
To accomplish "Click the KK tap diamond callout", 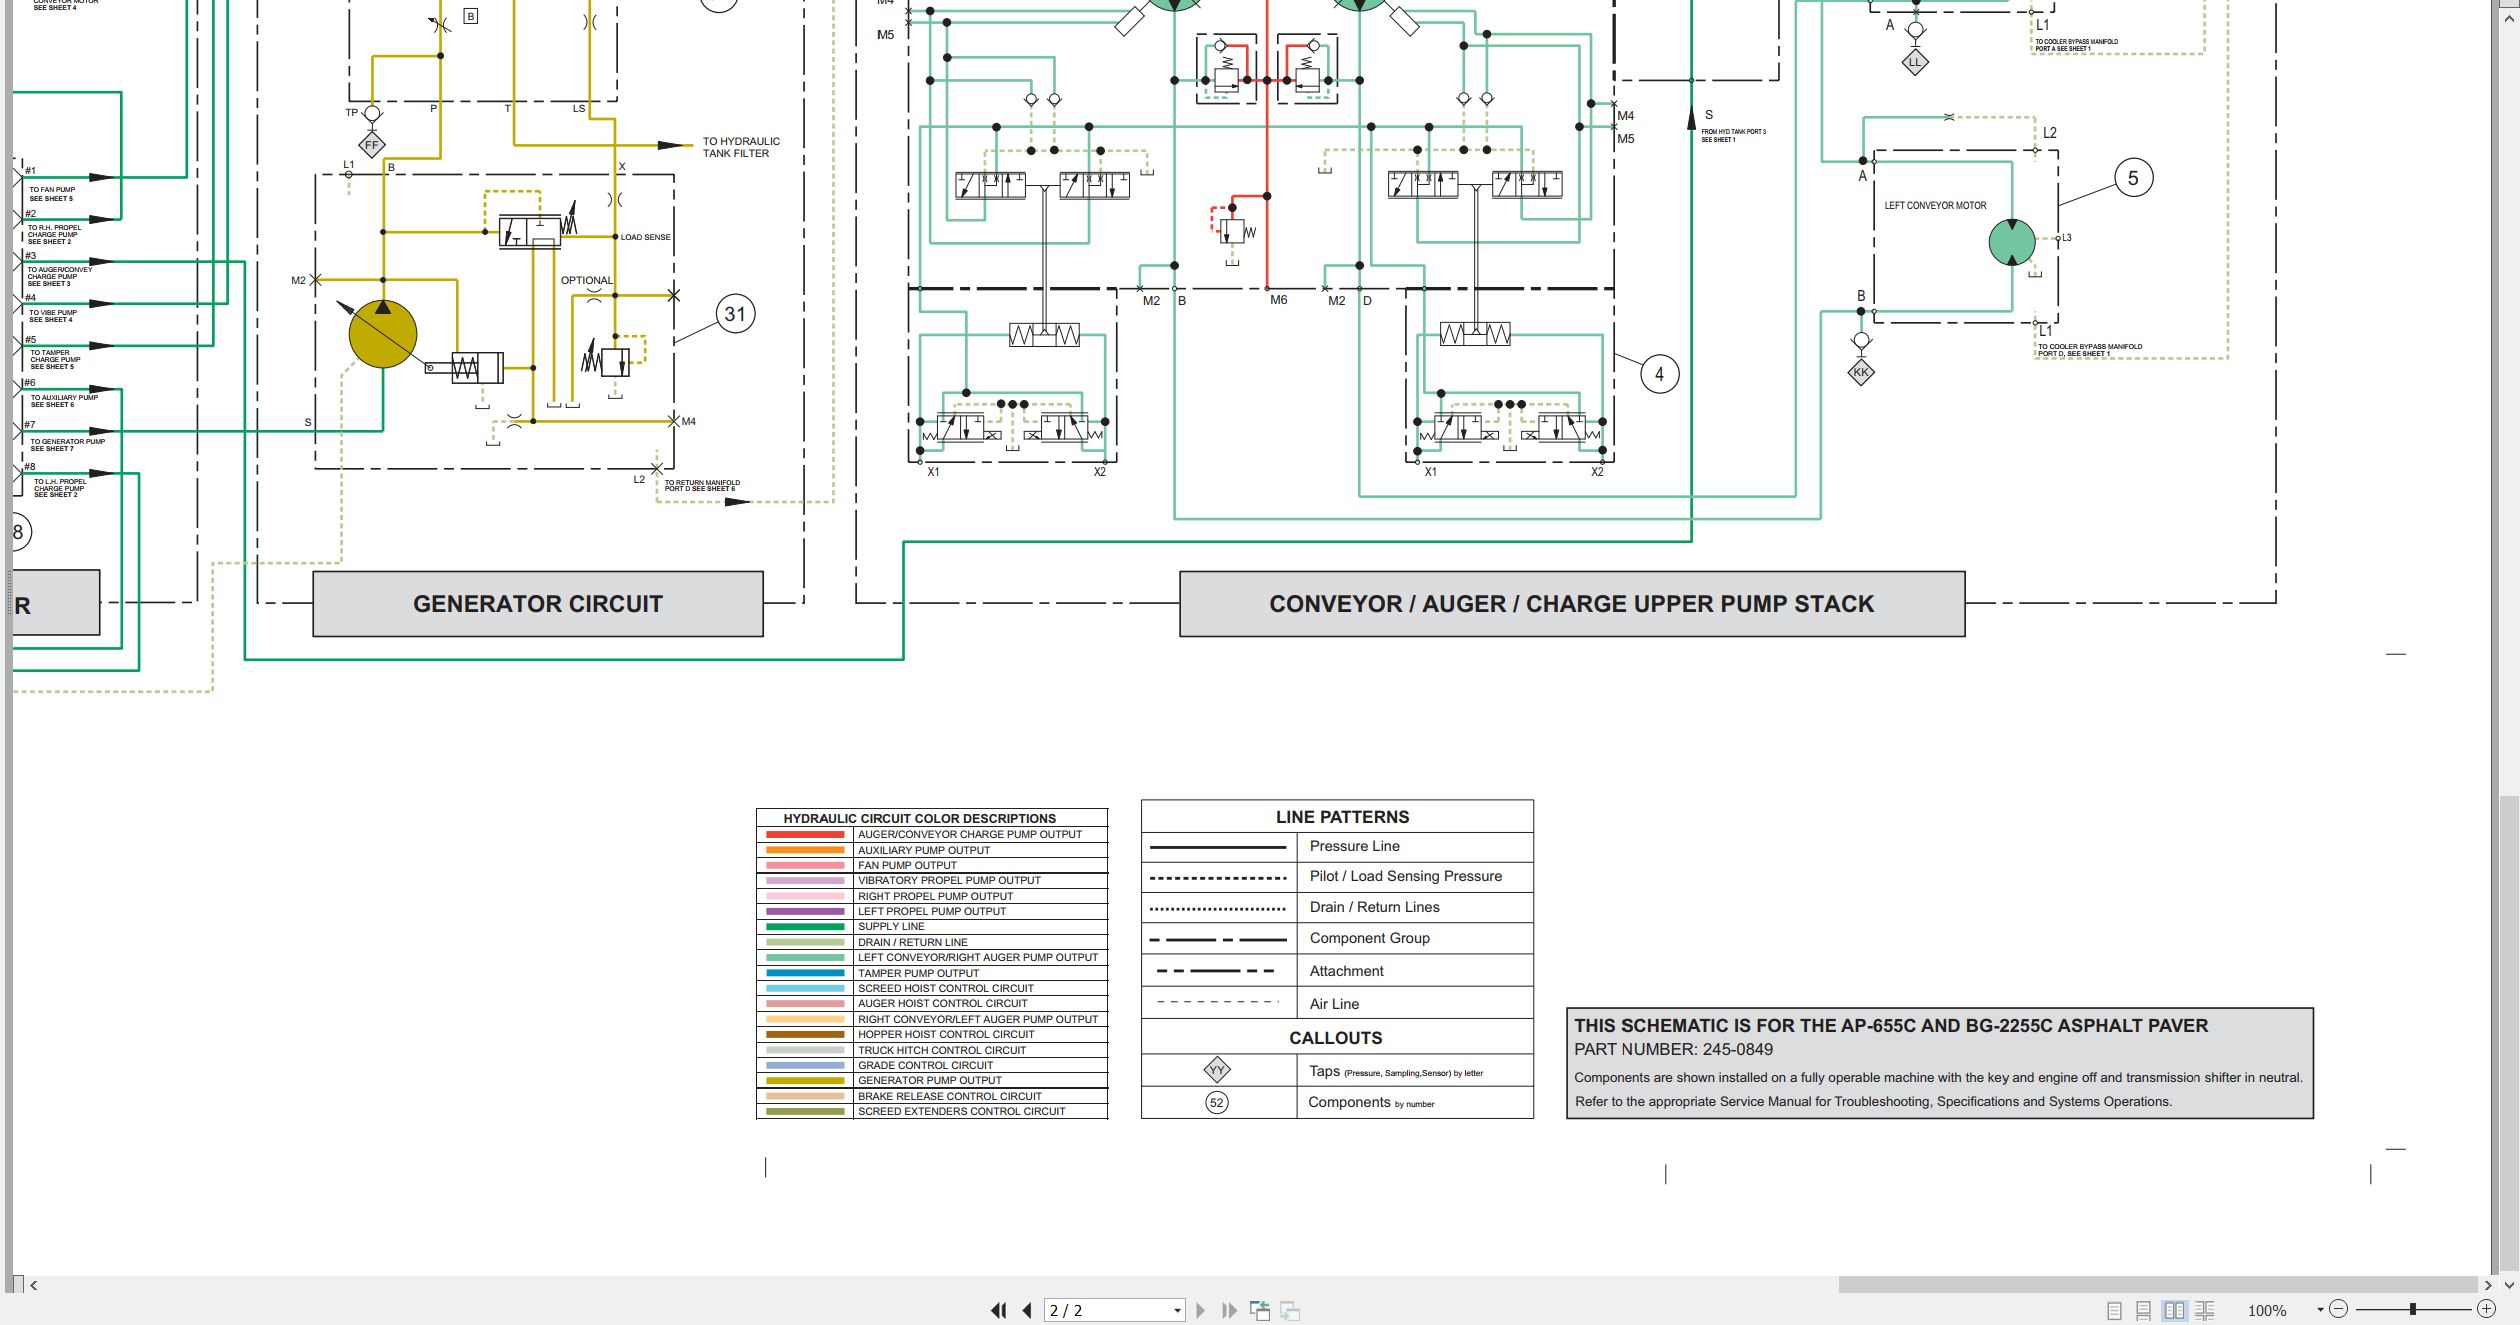I will pos(1861,372).
